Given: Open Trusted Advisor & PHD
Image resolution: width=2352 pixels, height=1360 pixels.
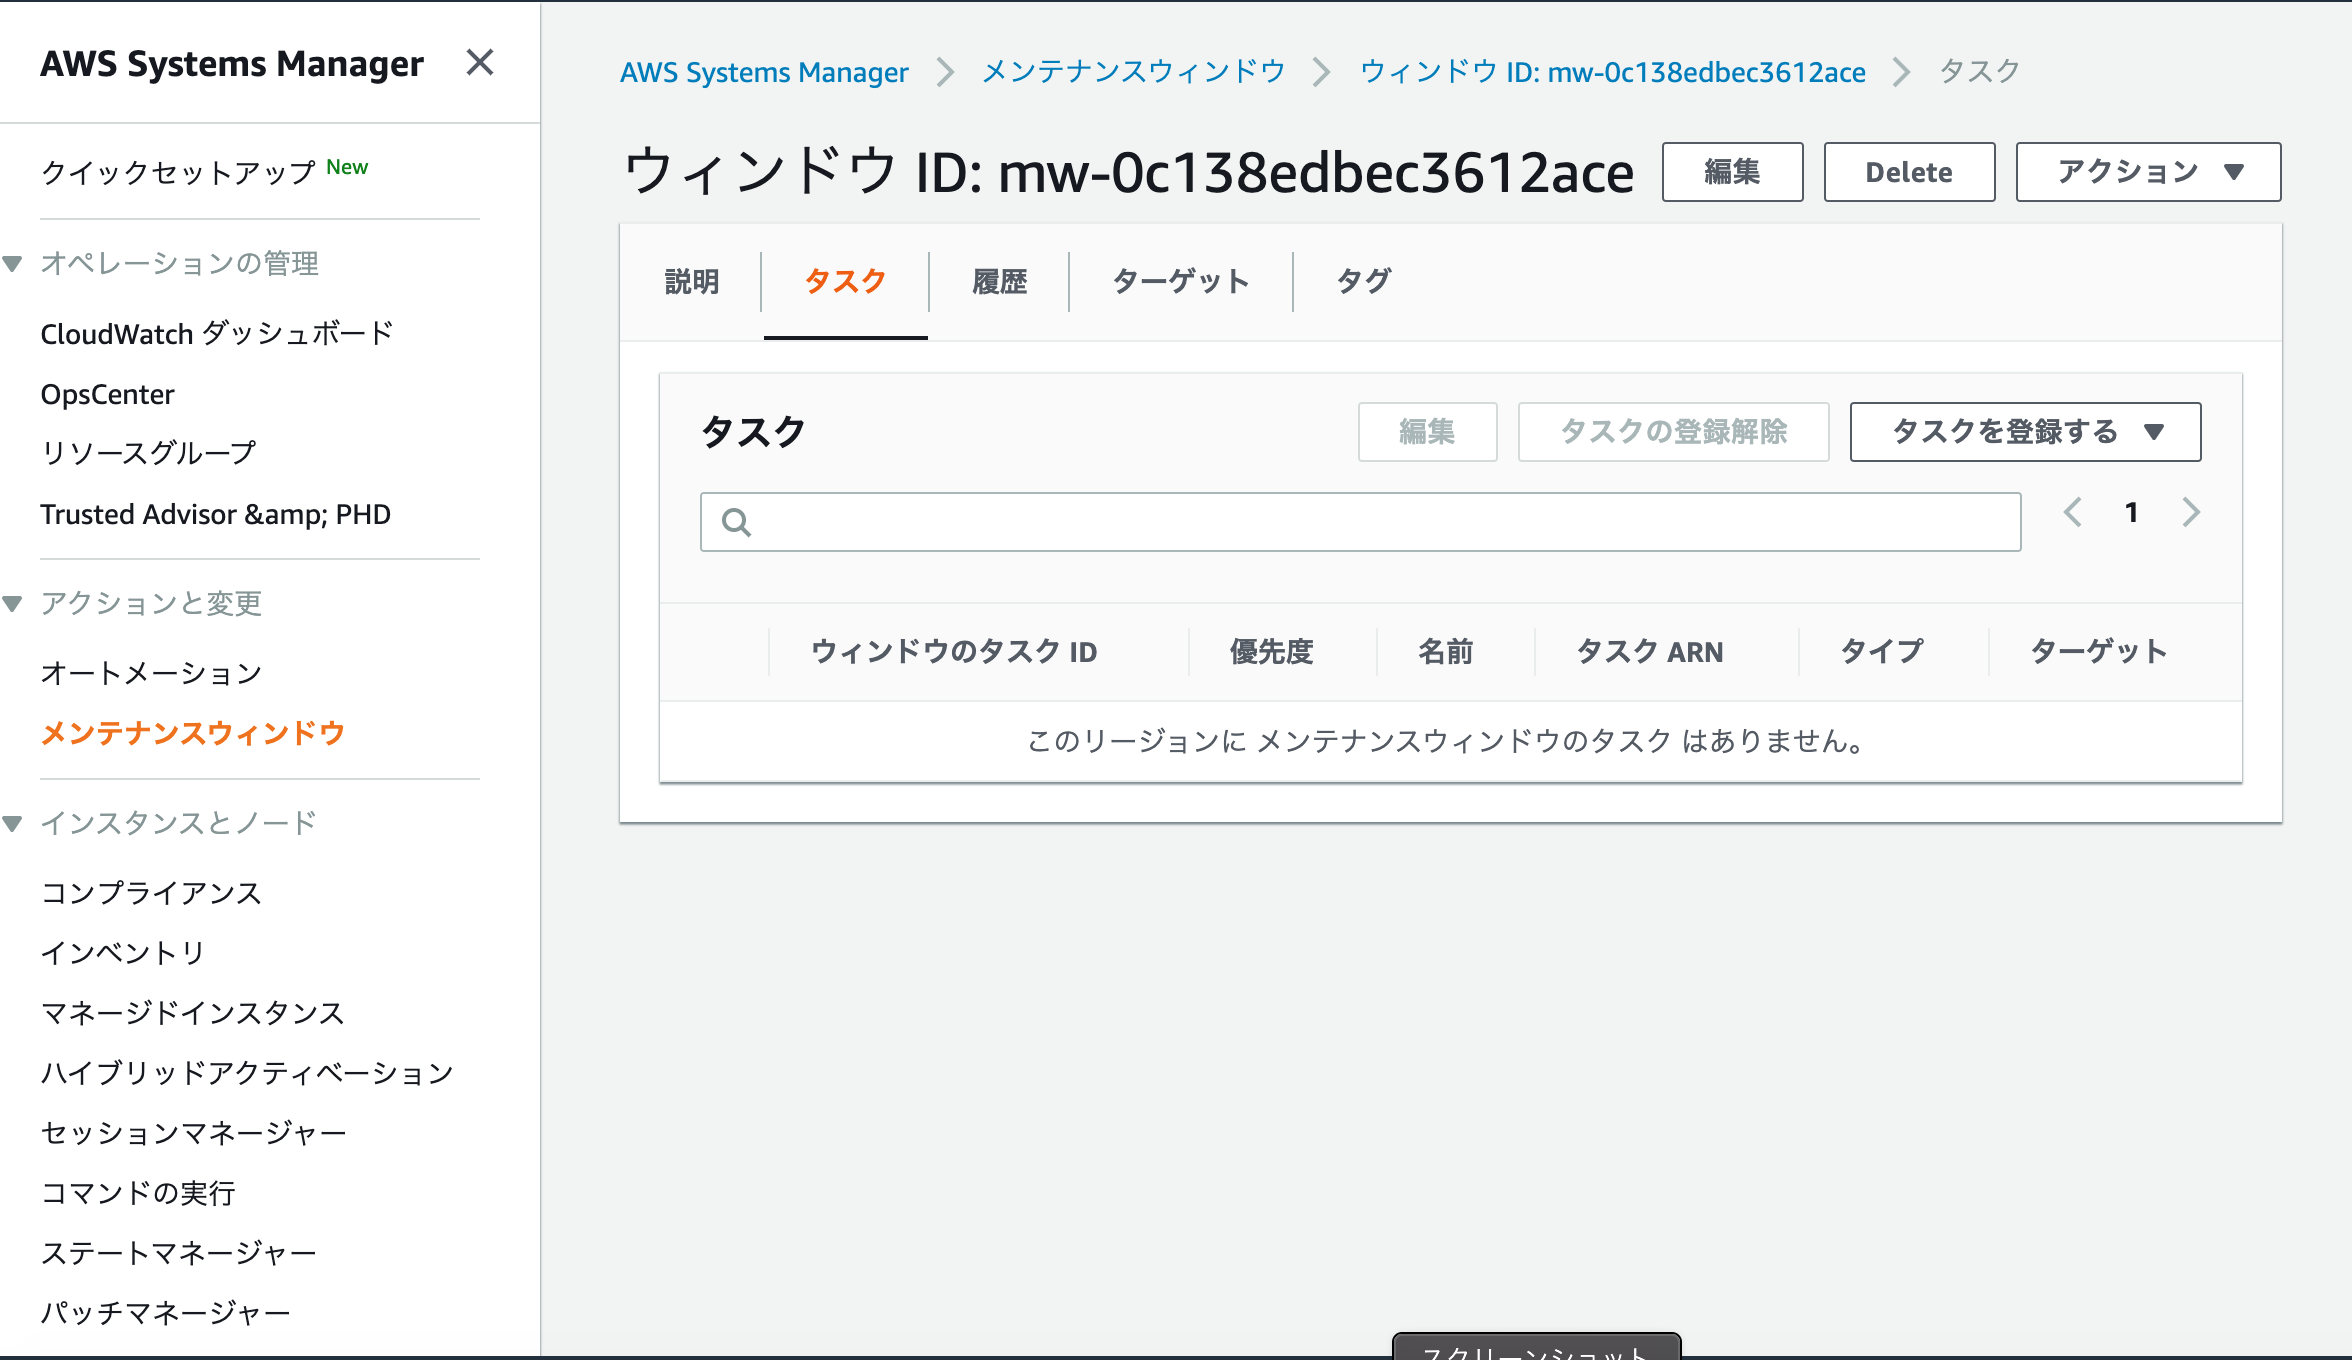Looking at the screenshot, I should [215, 514].
